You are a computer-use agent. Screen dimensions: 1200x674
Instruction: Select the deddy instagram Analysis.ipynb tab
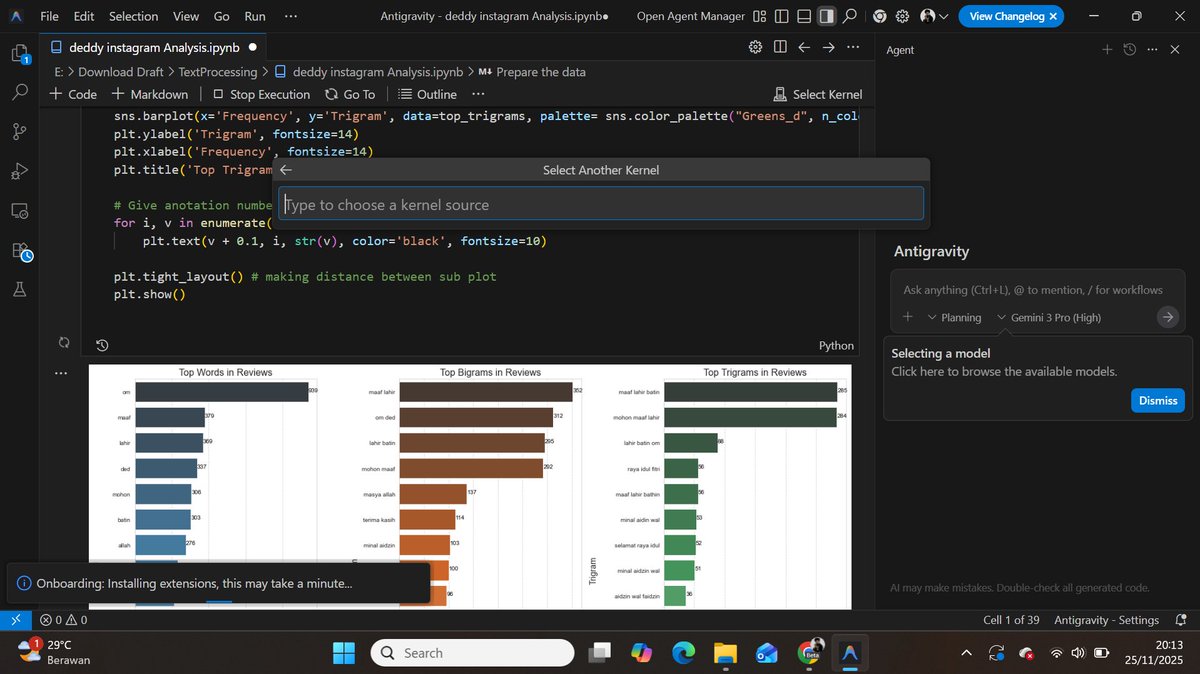pyautogui.click(x=153, y=47)
